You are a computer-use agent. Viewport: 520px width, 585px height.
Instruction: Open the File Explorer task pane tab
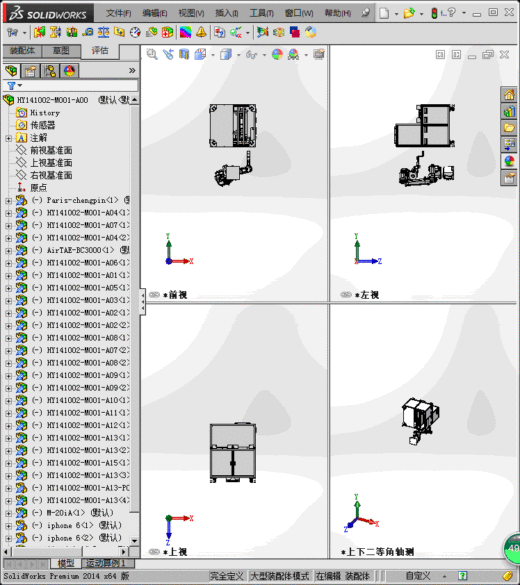pyautogui.click(x=509, y=128)
